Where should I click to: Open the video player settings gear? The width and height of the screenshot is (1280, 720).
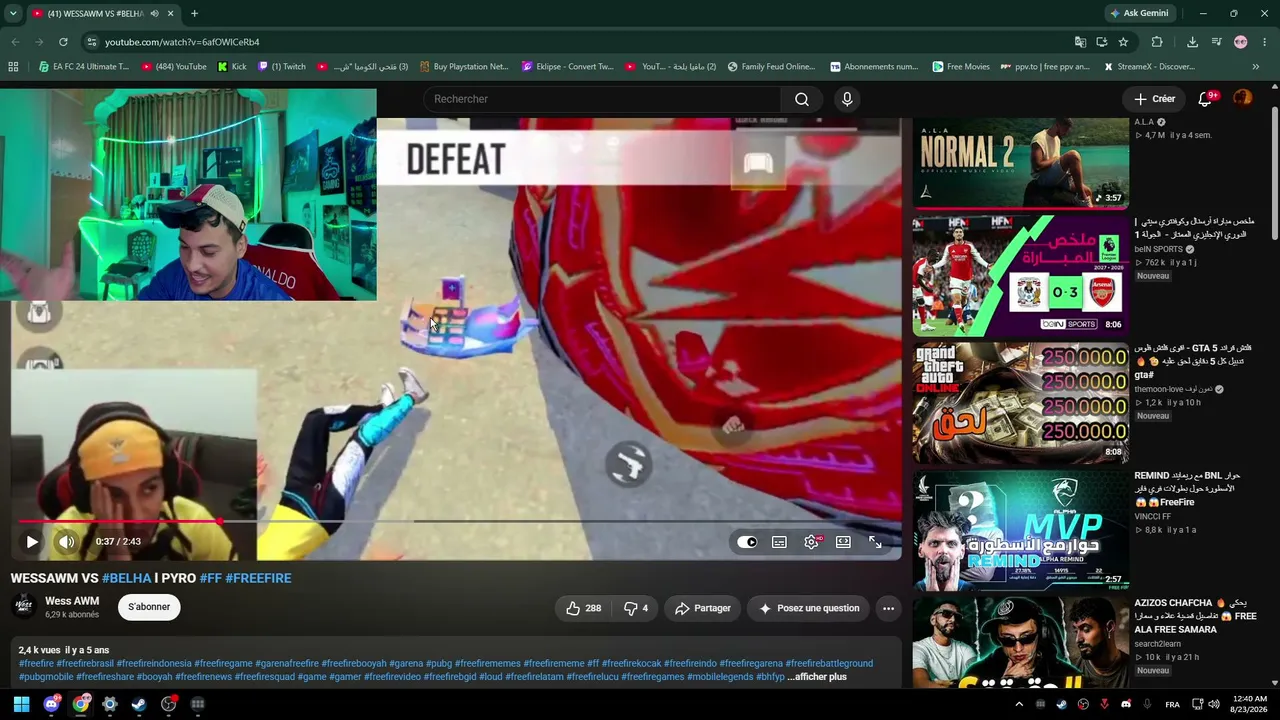click(811, 542)
